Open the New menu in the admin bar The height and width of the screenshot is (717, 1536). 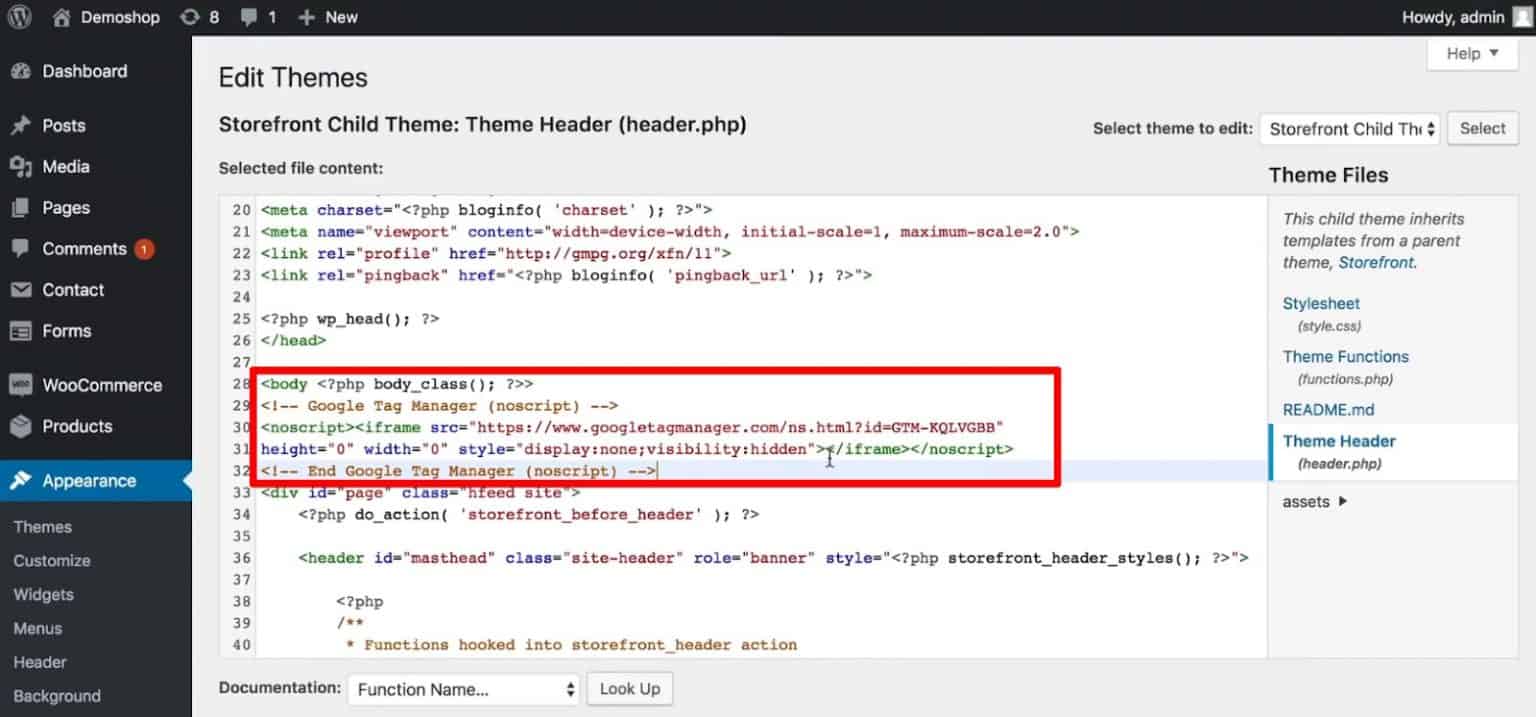pyautogui.click(x=328, y=16)
